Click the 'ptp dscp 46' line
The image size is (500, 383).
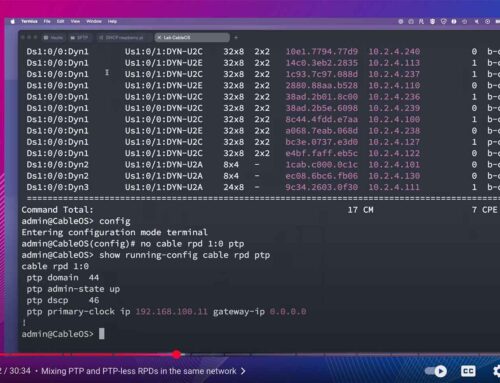(63, 300)
